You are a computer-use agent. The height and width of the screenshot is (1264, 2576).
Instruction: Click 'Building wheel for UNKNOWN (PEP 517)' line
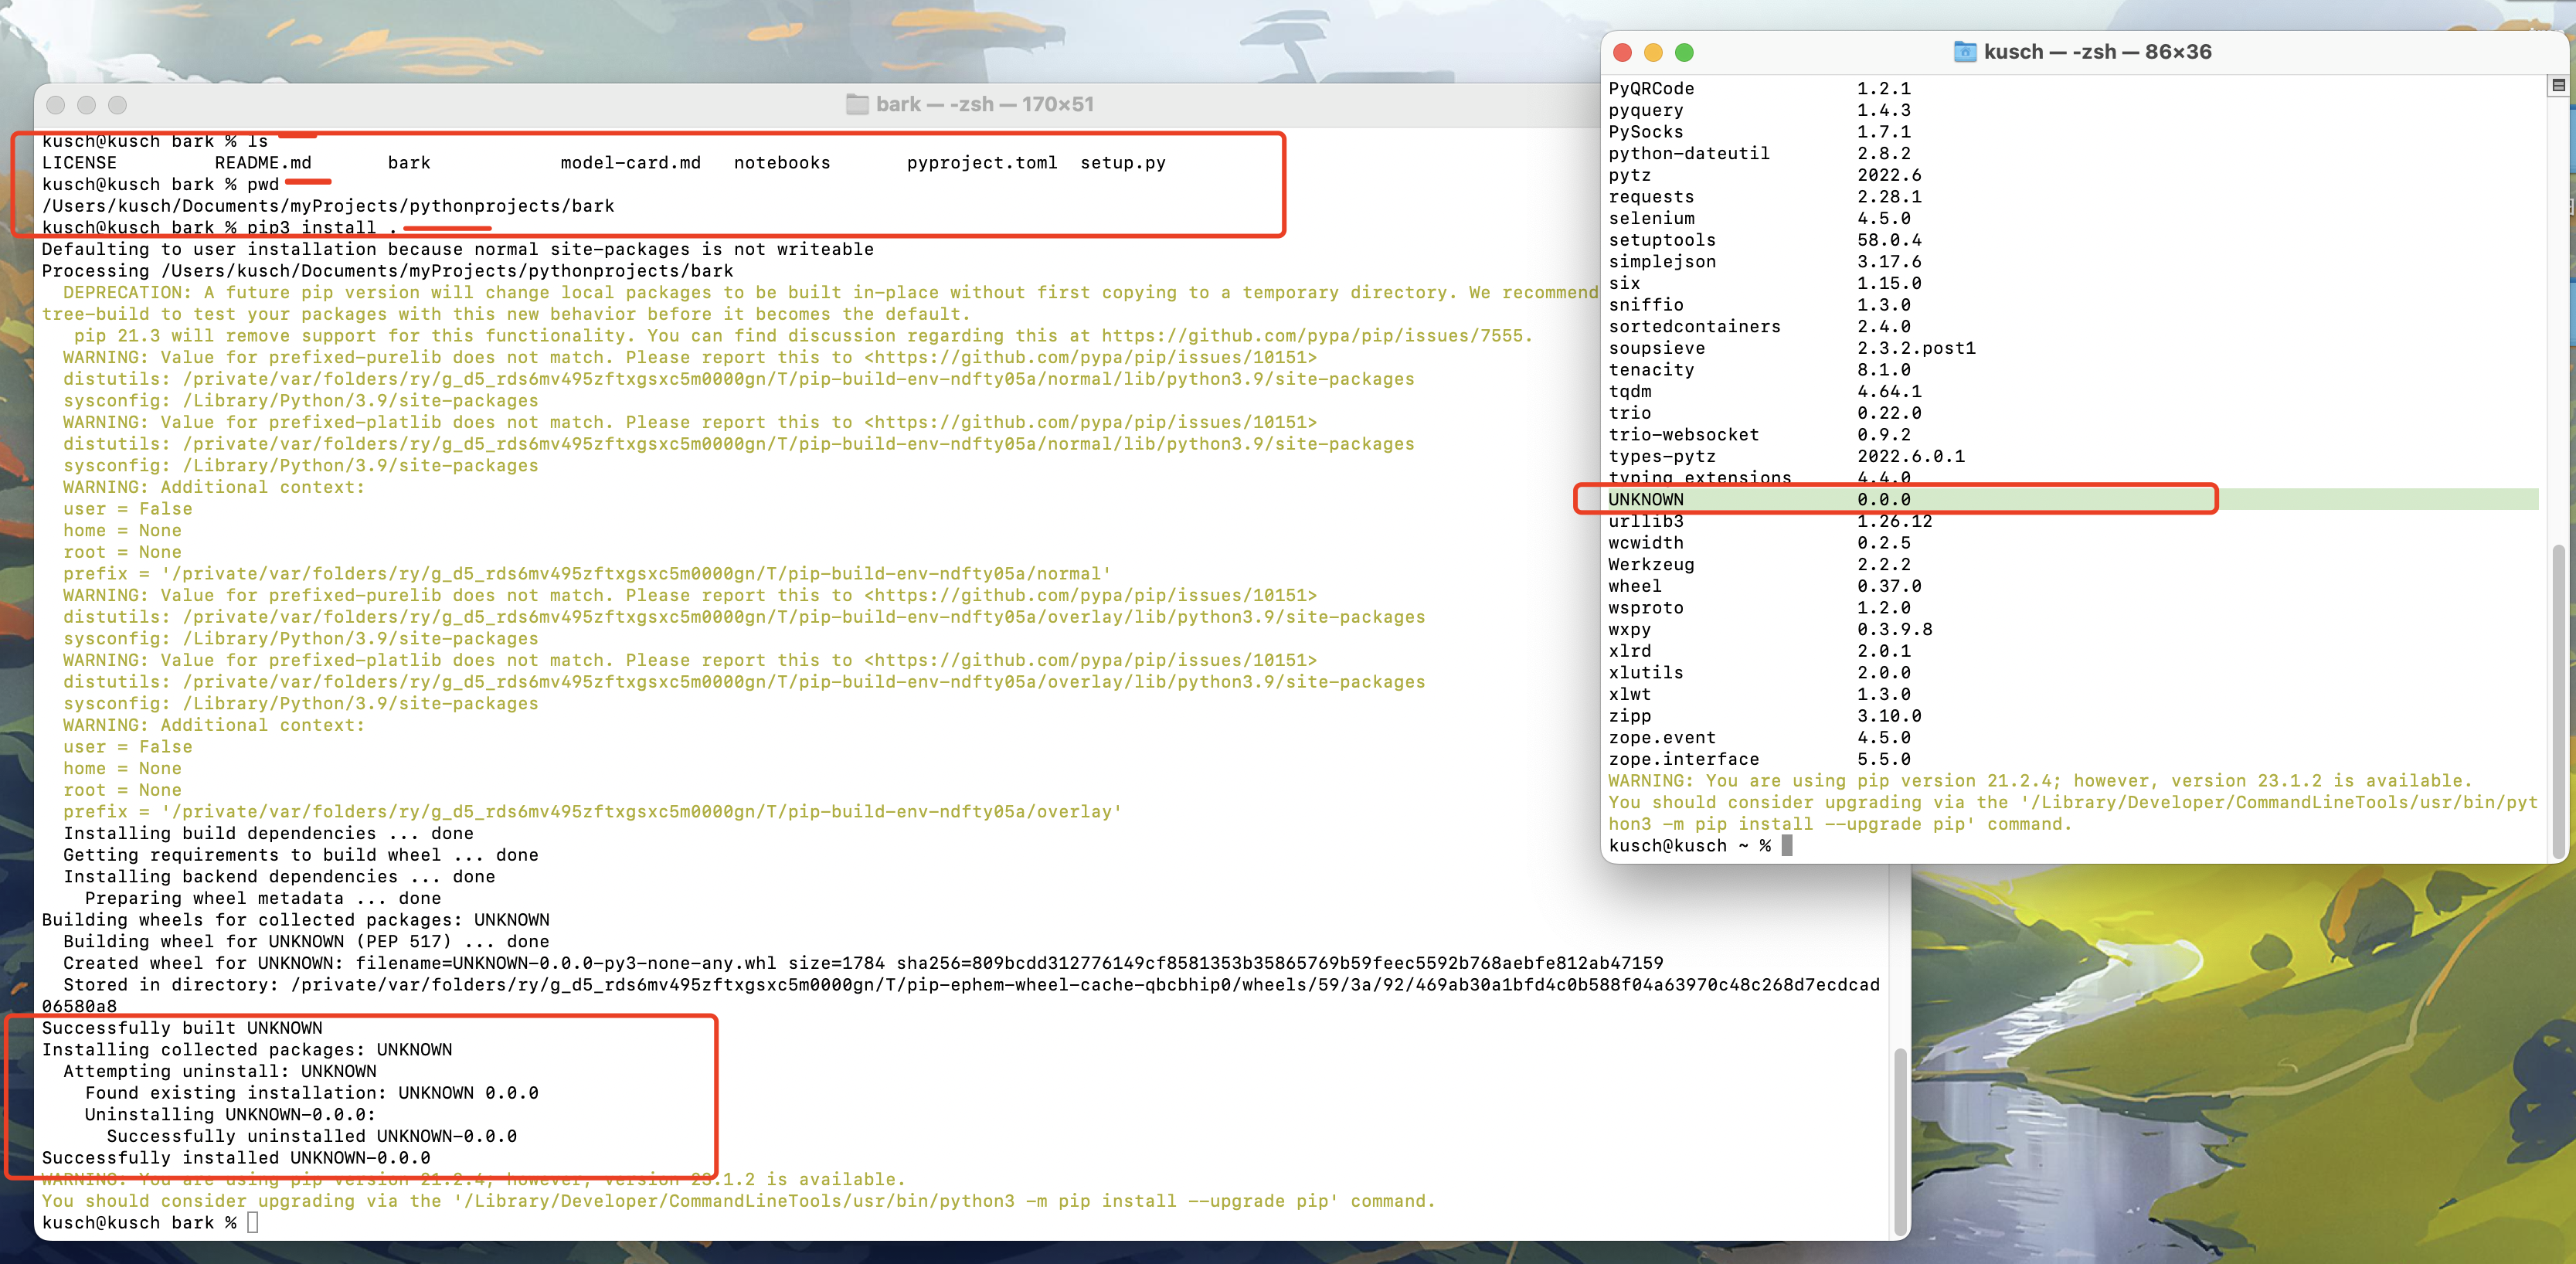click(306, 941)
